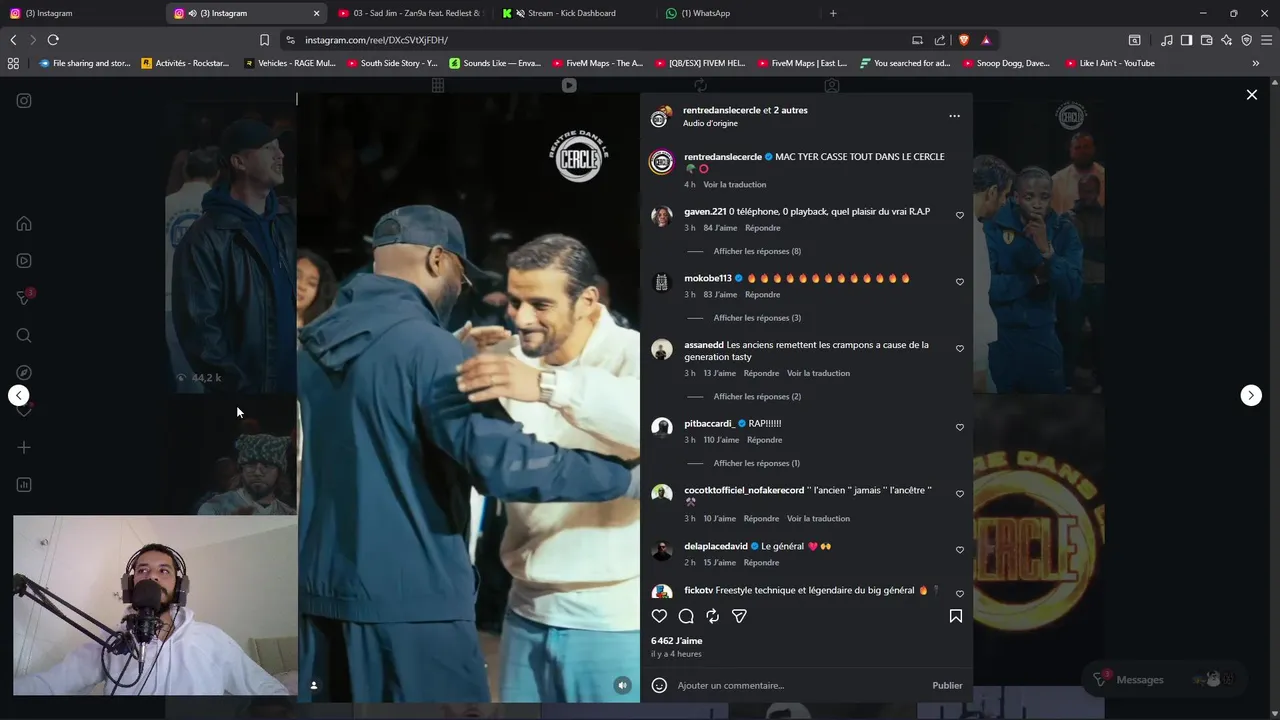Repost the reel with the repost icon
Screen dimensions: 1280x720
(x=712, y=616)
